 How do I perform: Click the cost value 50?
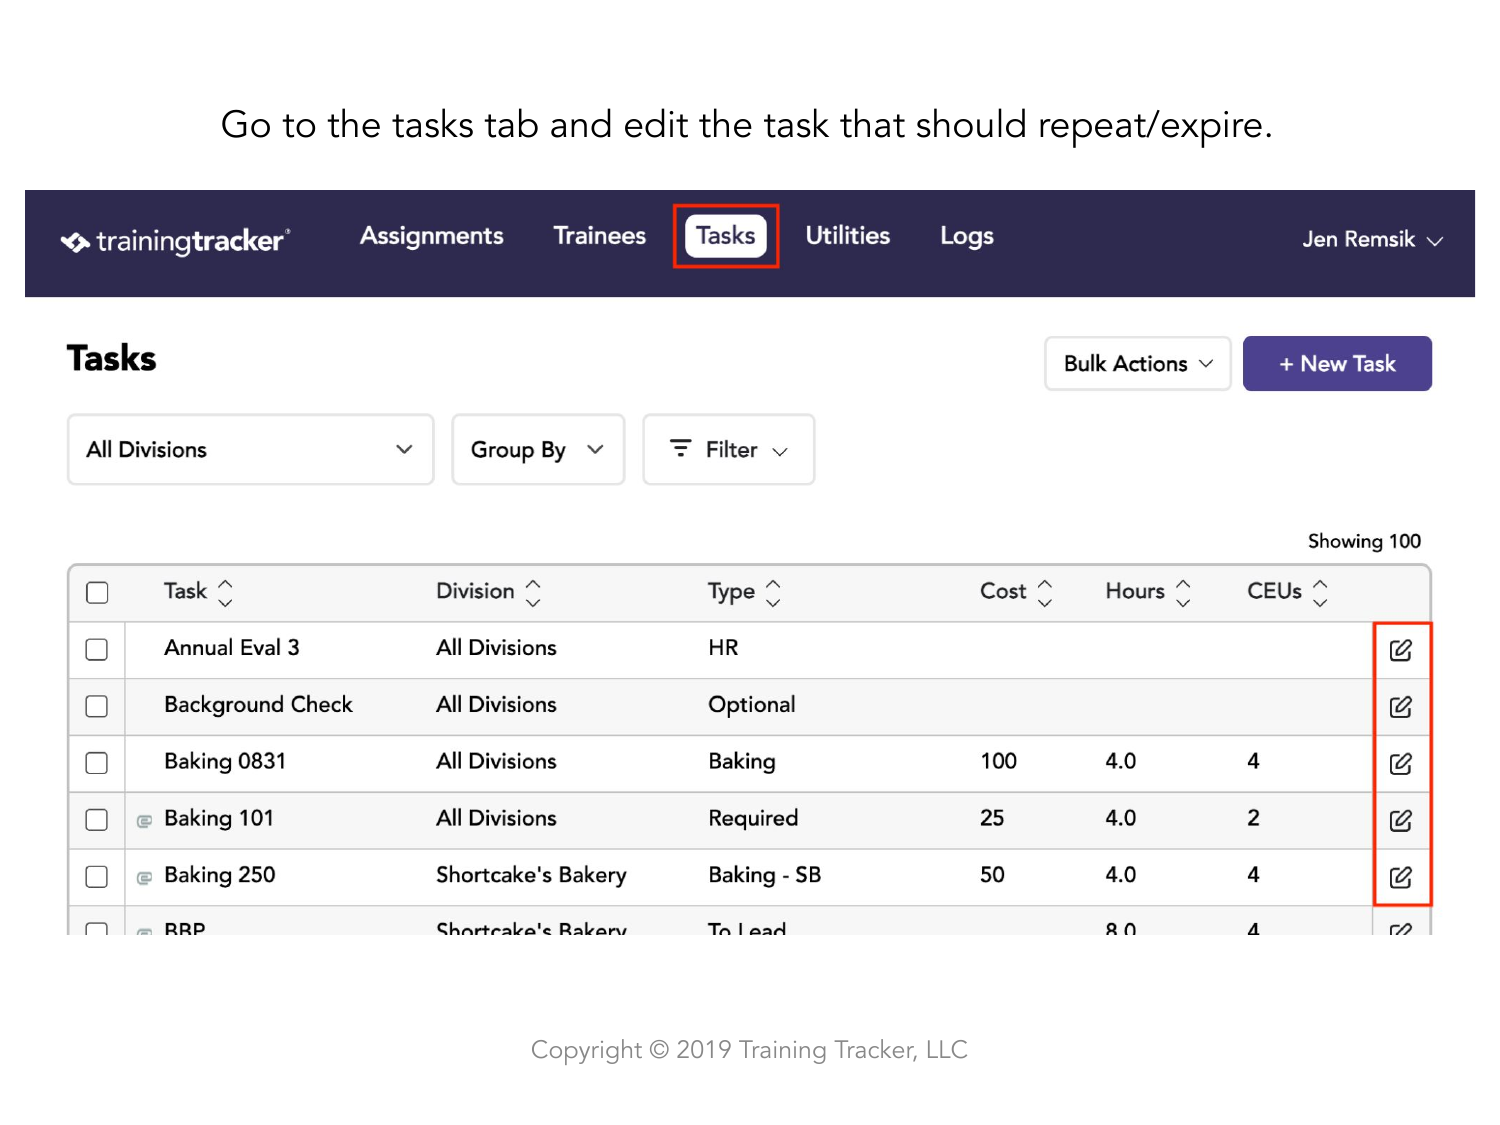coord(992,876)
